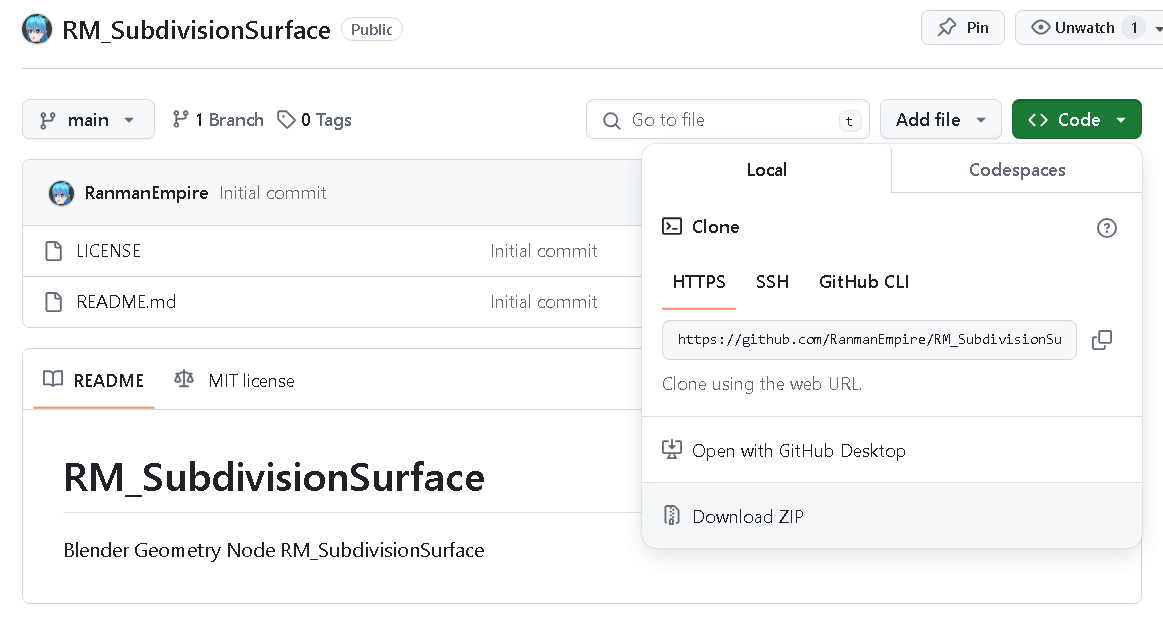Click the README.md file icon
Screen dimensions: 1163x627
pyautogui.click(x=54, y=302)
